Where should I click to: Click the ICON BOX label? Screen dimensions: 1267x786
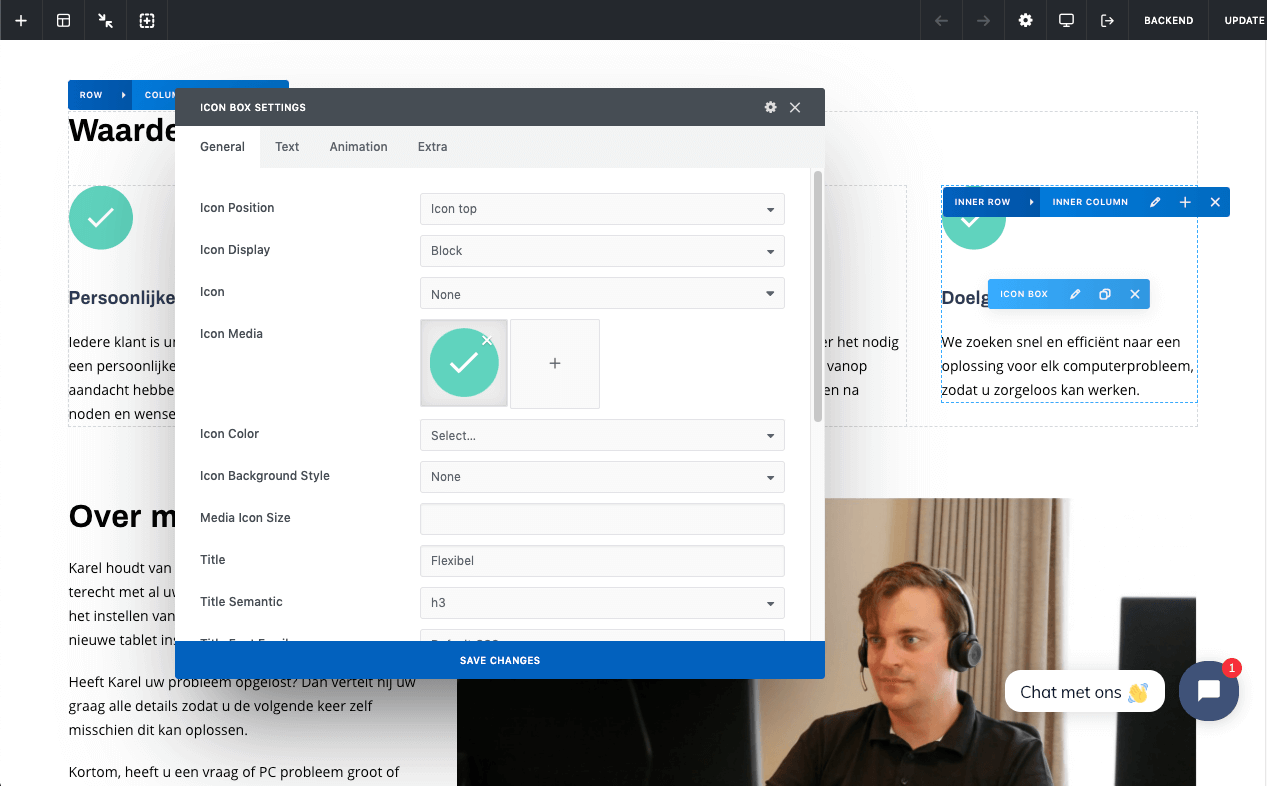pyautogui.click(x=1024, y=294)
